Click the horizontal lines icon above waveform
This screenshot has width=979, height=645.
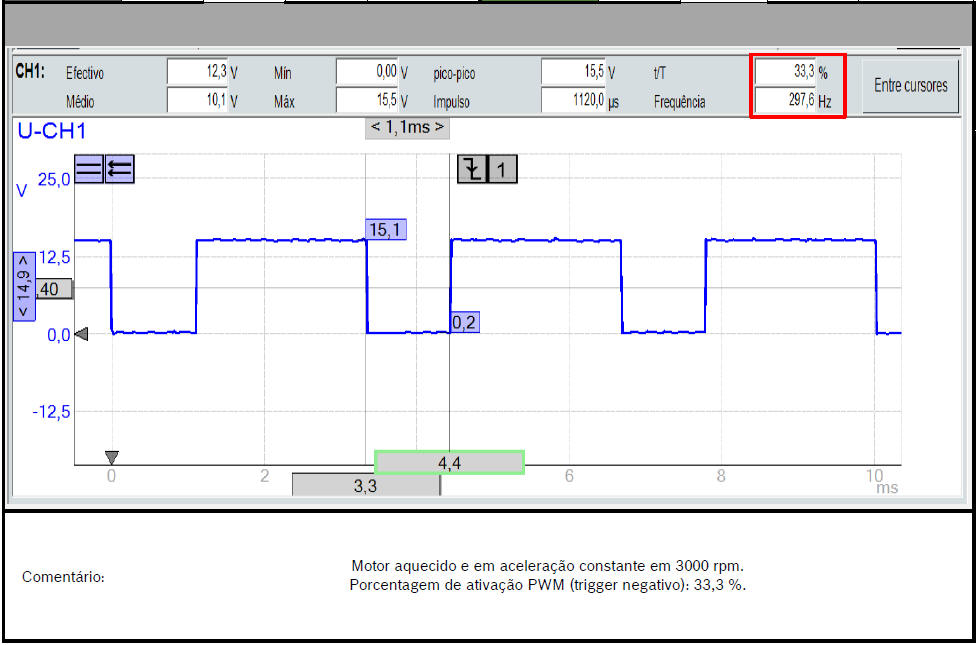(x=89, y=169)
